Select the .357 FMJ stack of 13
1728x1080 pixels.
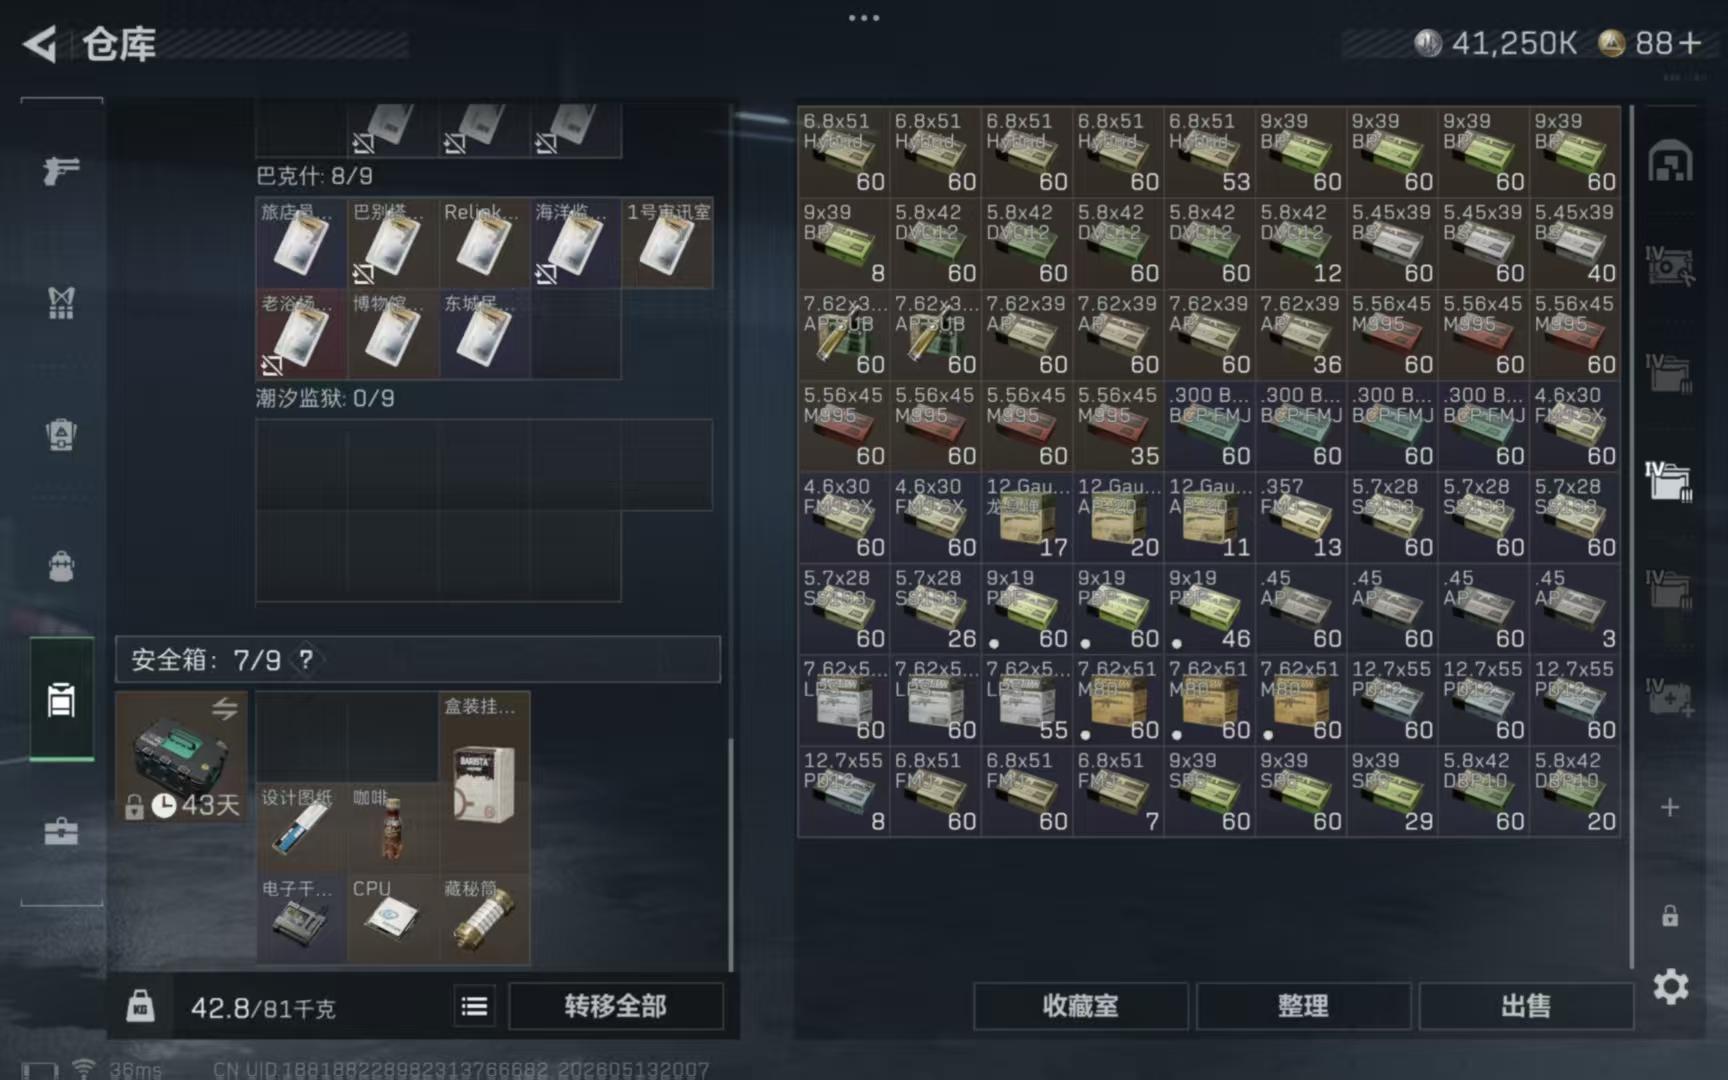(x=1301, y=517)
